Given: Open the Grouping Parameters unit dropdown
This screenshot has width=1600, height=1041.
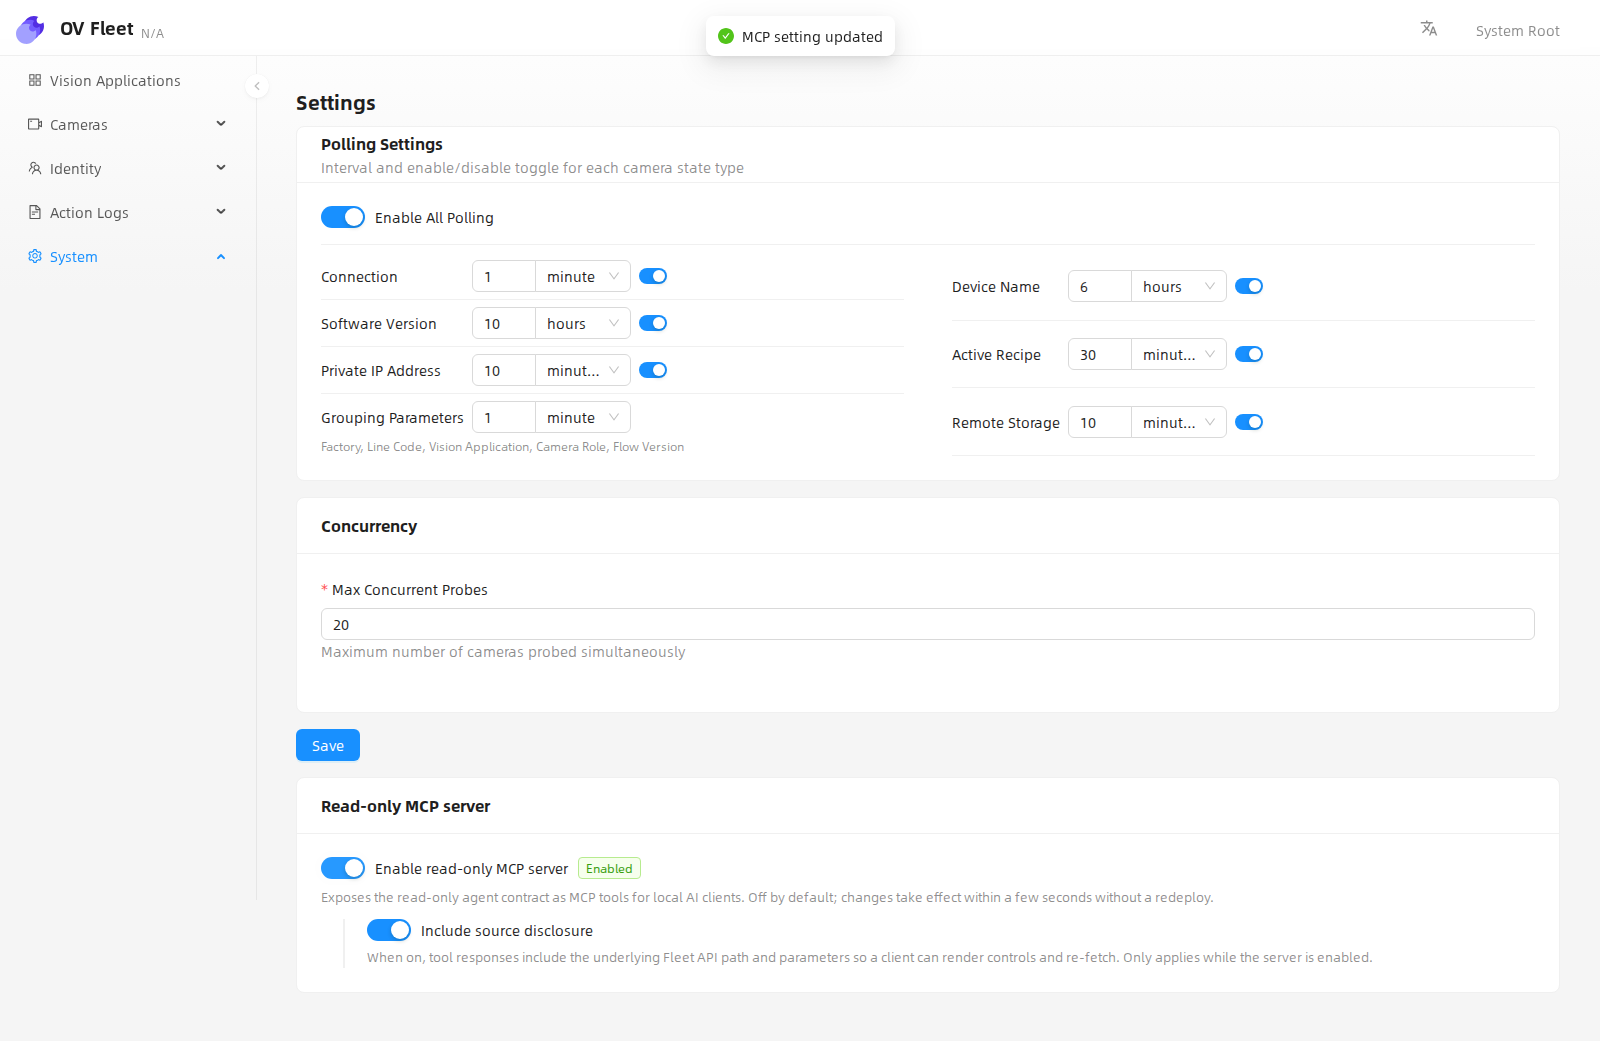Looking at the screenshot, I should coord(583,417).
